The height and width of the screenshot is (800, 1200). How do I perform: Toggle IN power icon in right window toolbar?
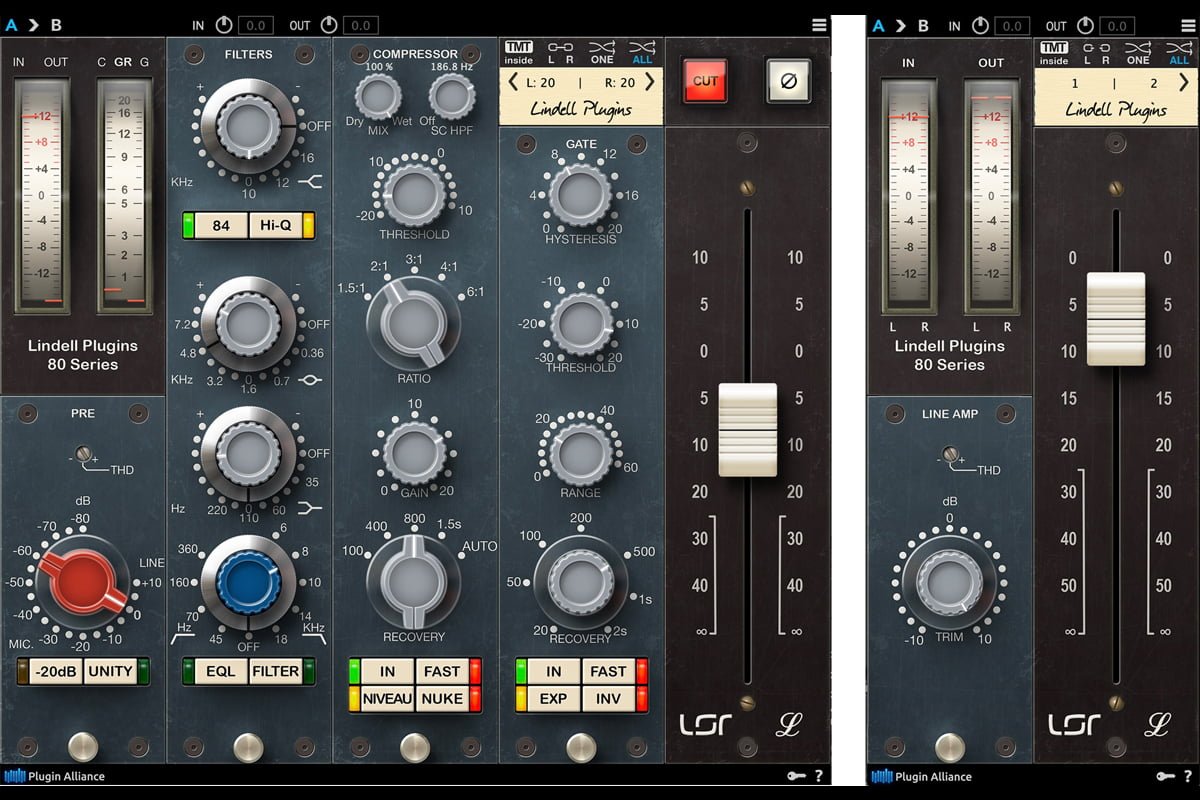click(981, 25)
